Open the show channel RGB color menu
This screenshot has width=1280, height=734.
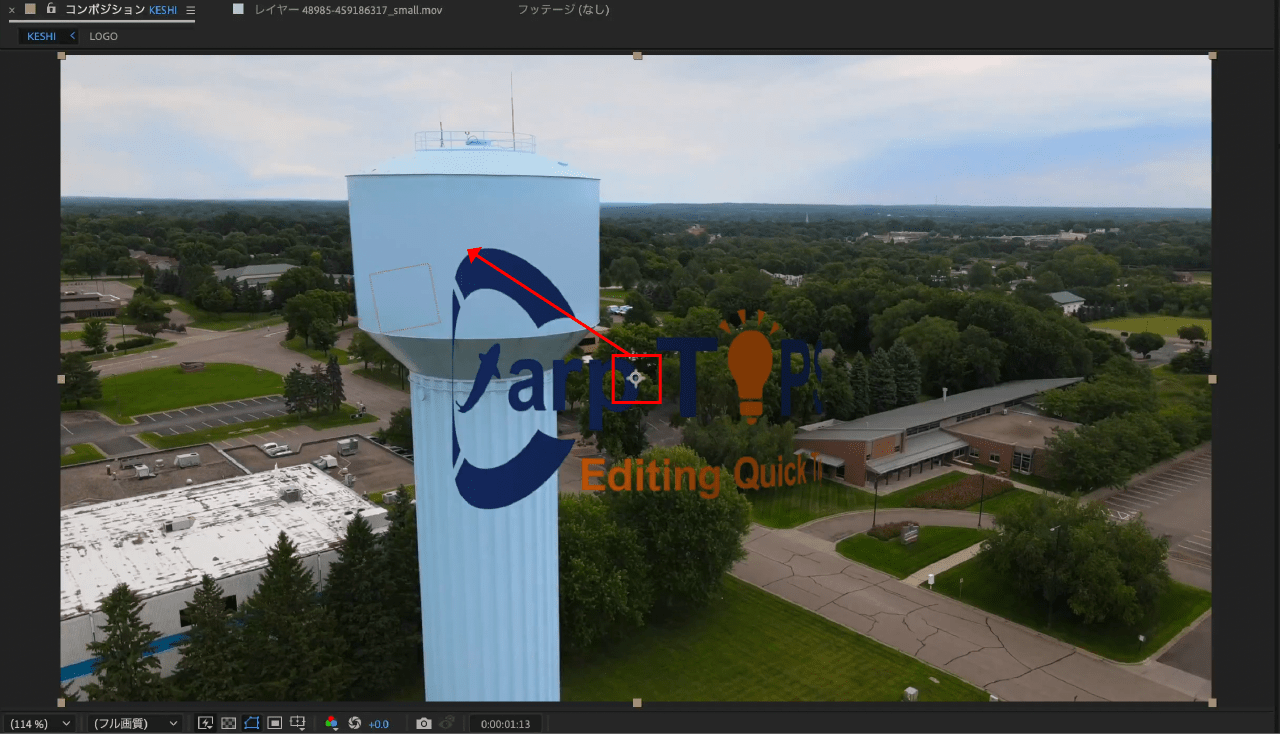pyautogui.click(x=332, y=723)
